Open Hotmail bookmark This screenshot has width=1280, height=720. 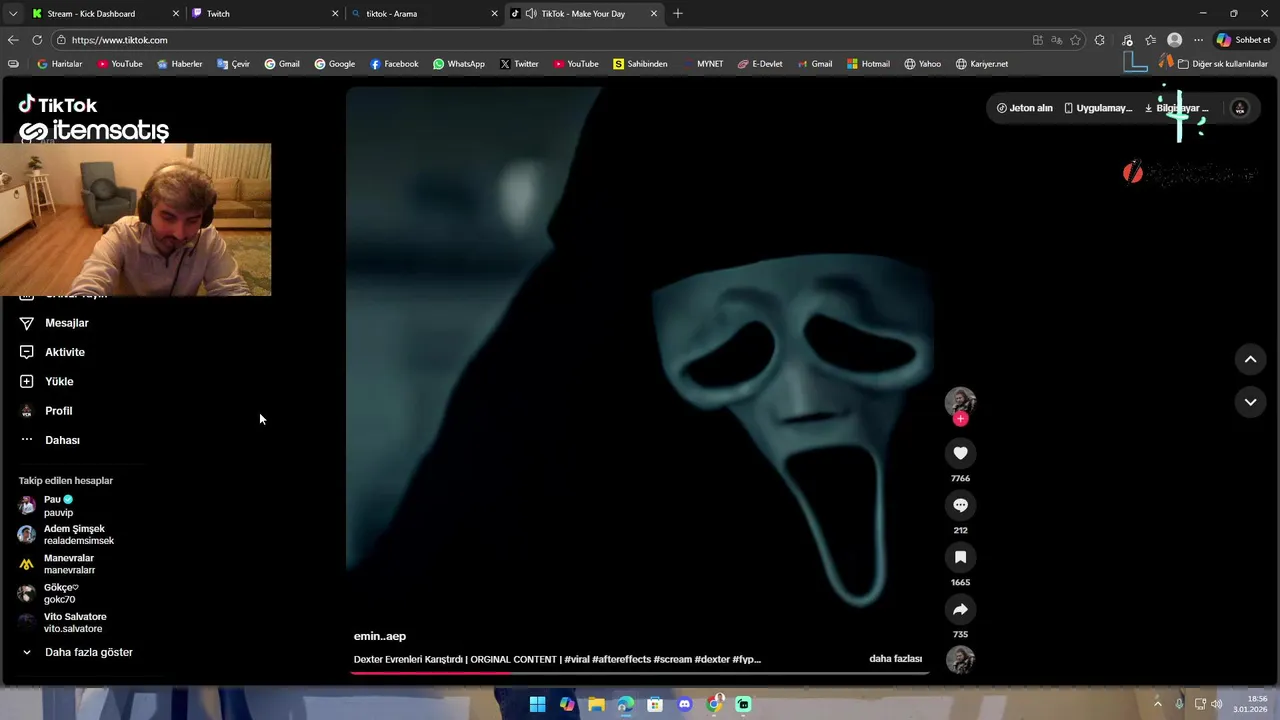pos(868,64)
